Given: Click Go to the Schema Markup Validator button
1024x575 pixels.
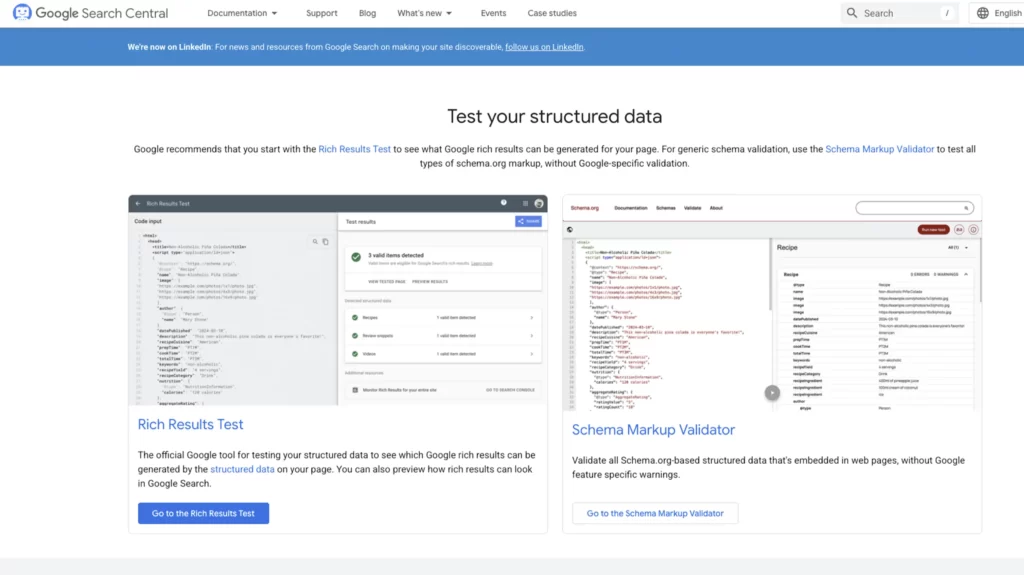Looking at the screenshot, I should pyautogui.click(x=655, y=513).
